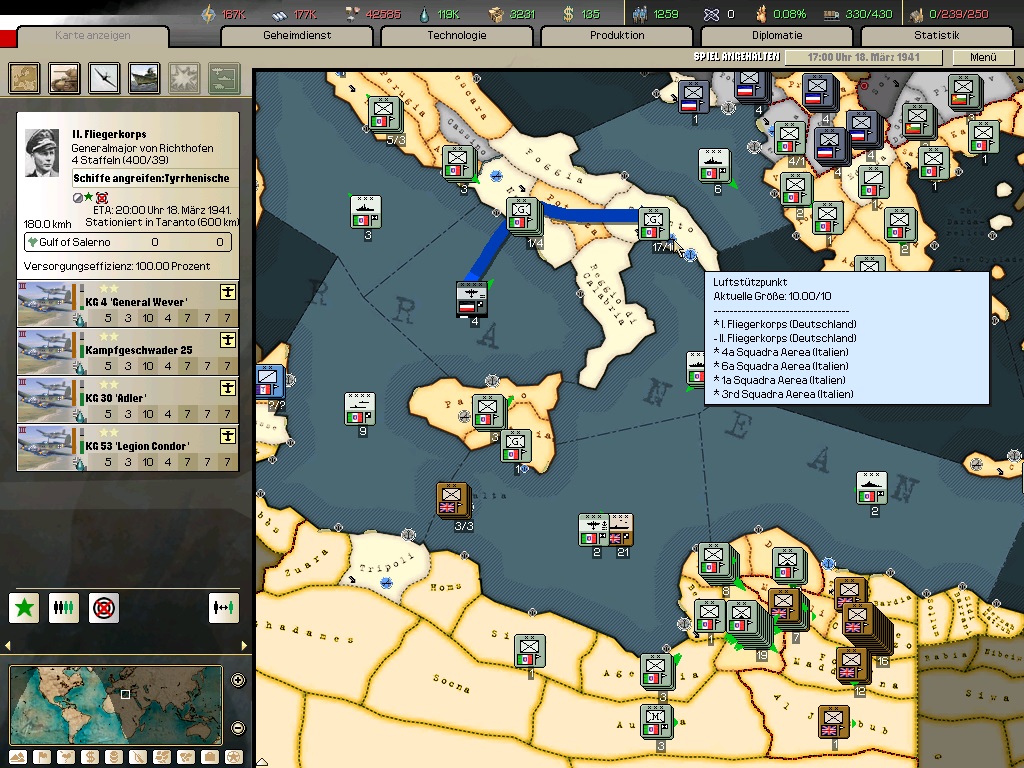Screen dimensions: 1024x768
Task: Switch to the dollar-sign economic map mode
Action: pyautogui.click(x=90, y=758)
